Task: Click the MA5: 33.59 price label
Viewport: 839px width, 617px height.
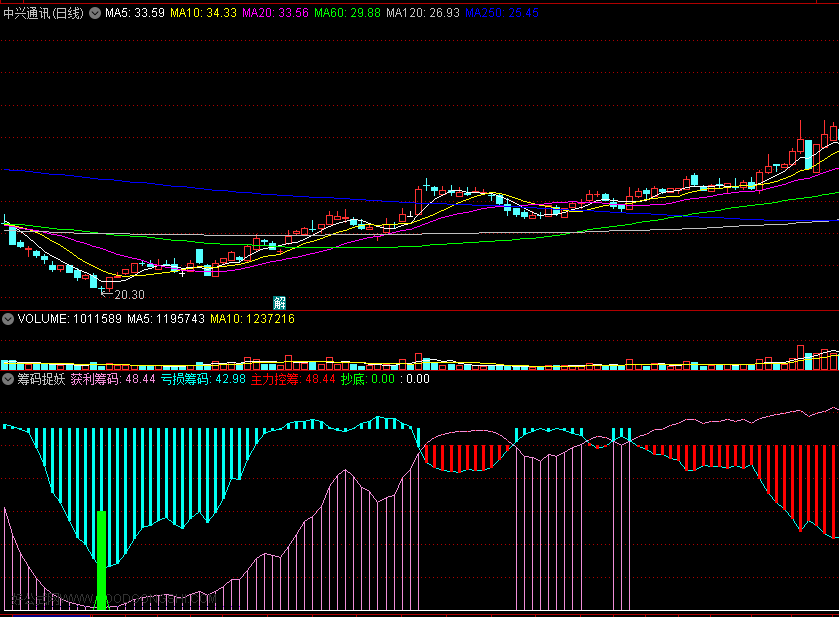Action: tap(135, 13)
